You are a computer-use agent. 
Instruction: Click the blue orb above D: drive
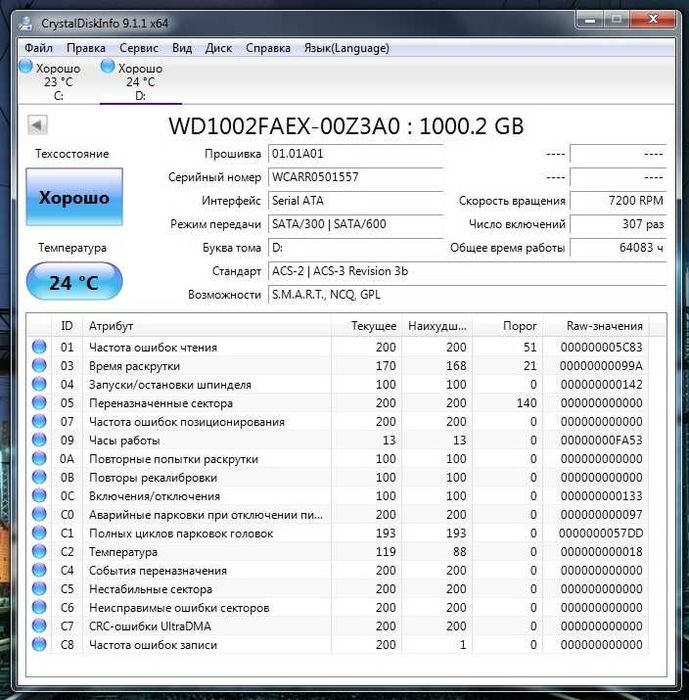[x=108, y=67]
